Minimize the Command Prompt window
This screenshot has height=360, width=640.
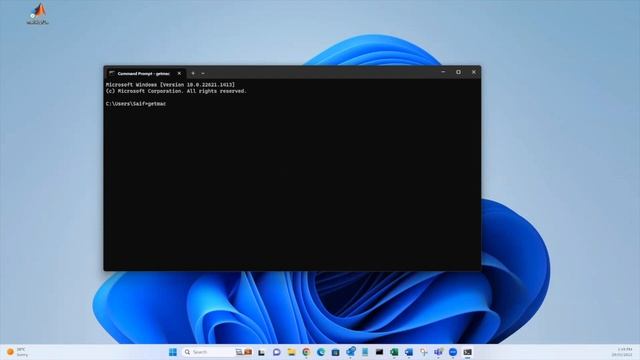click(443, 72)
